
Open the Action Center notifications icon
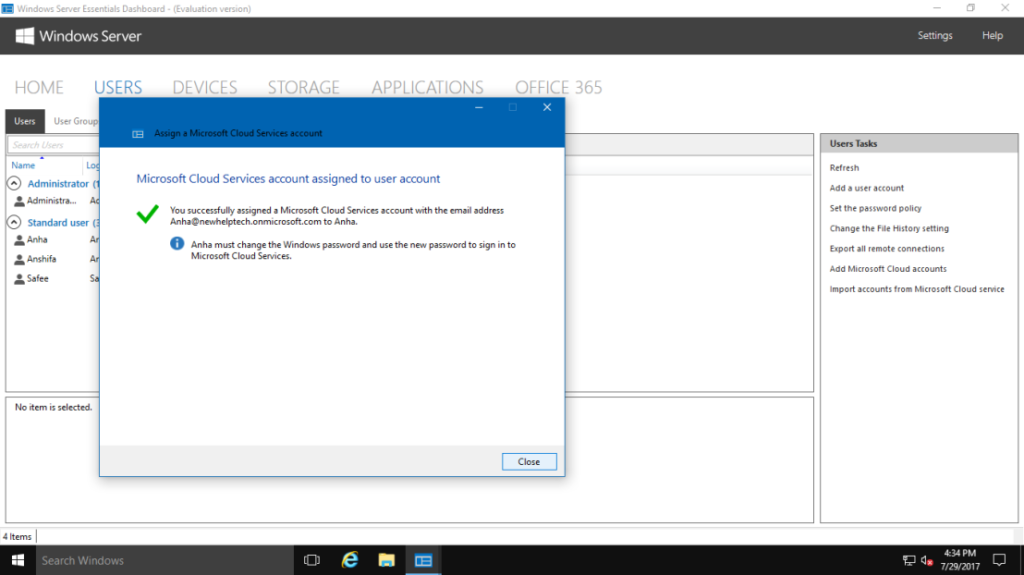tap(999, 560)
